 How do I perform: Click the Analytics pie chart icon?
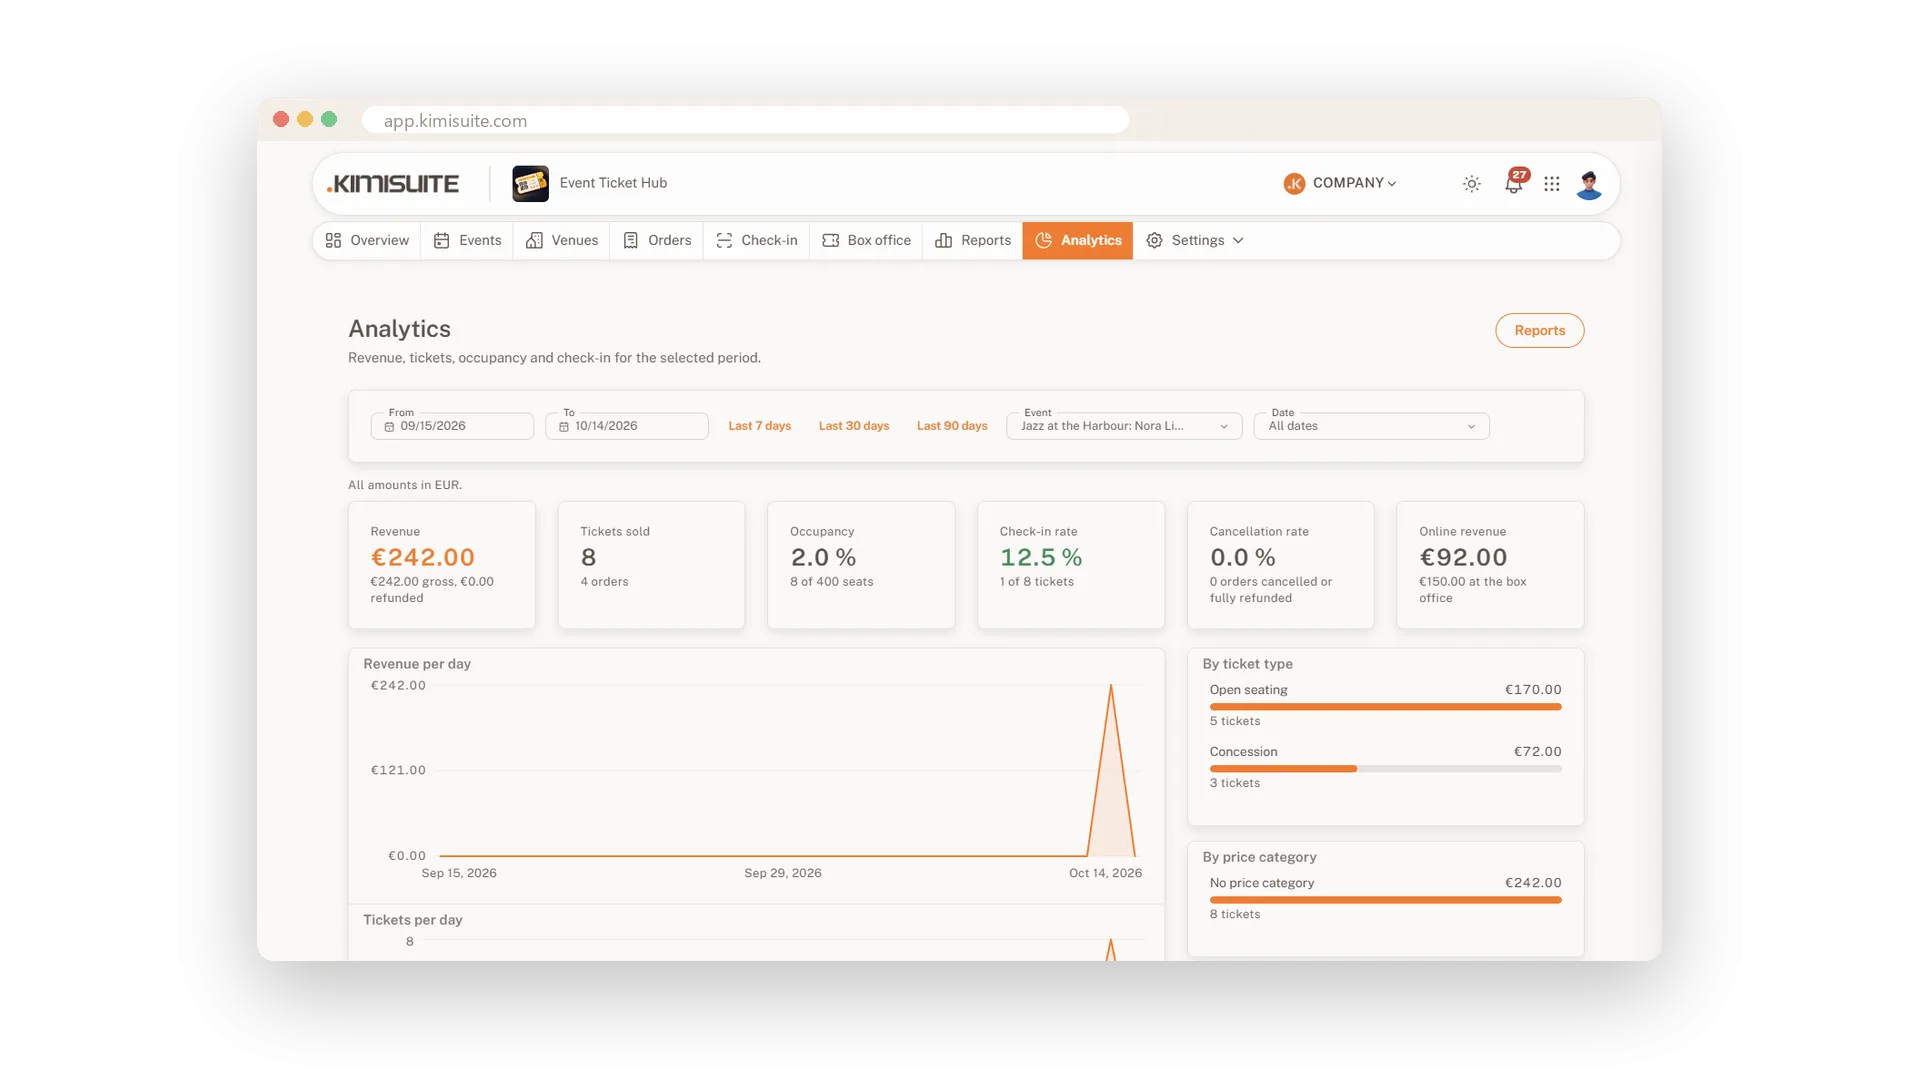click(x=1043, y=241)
